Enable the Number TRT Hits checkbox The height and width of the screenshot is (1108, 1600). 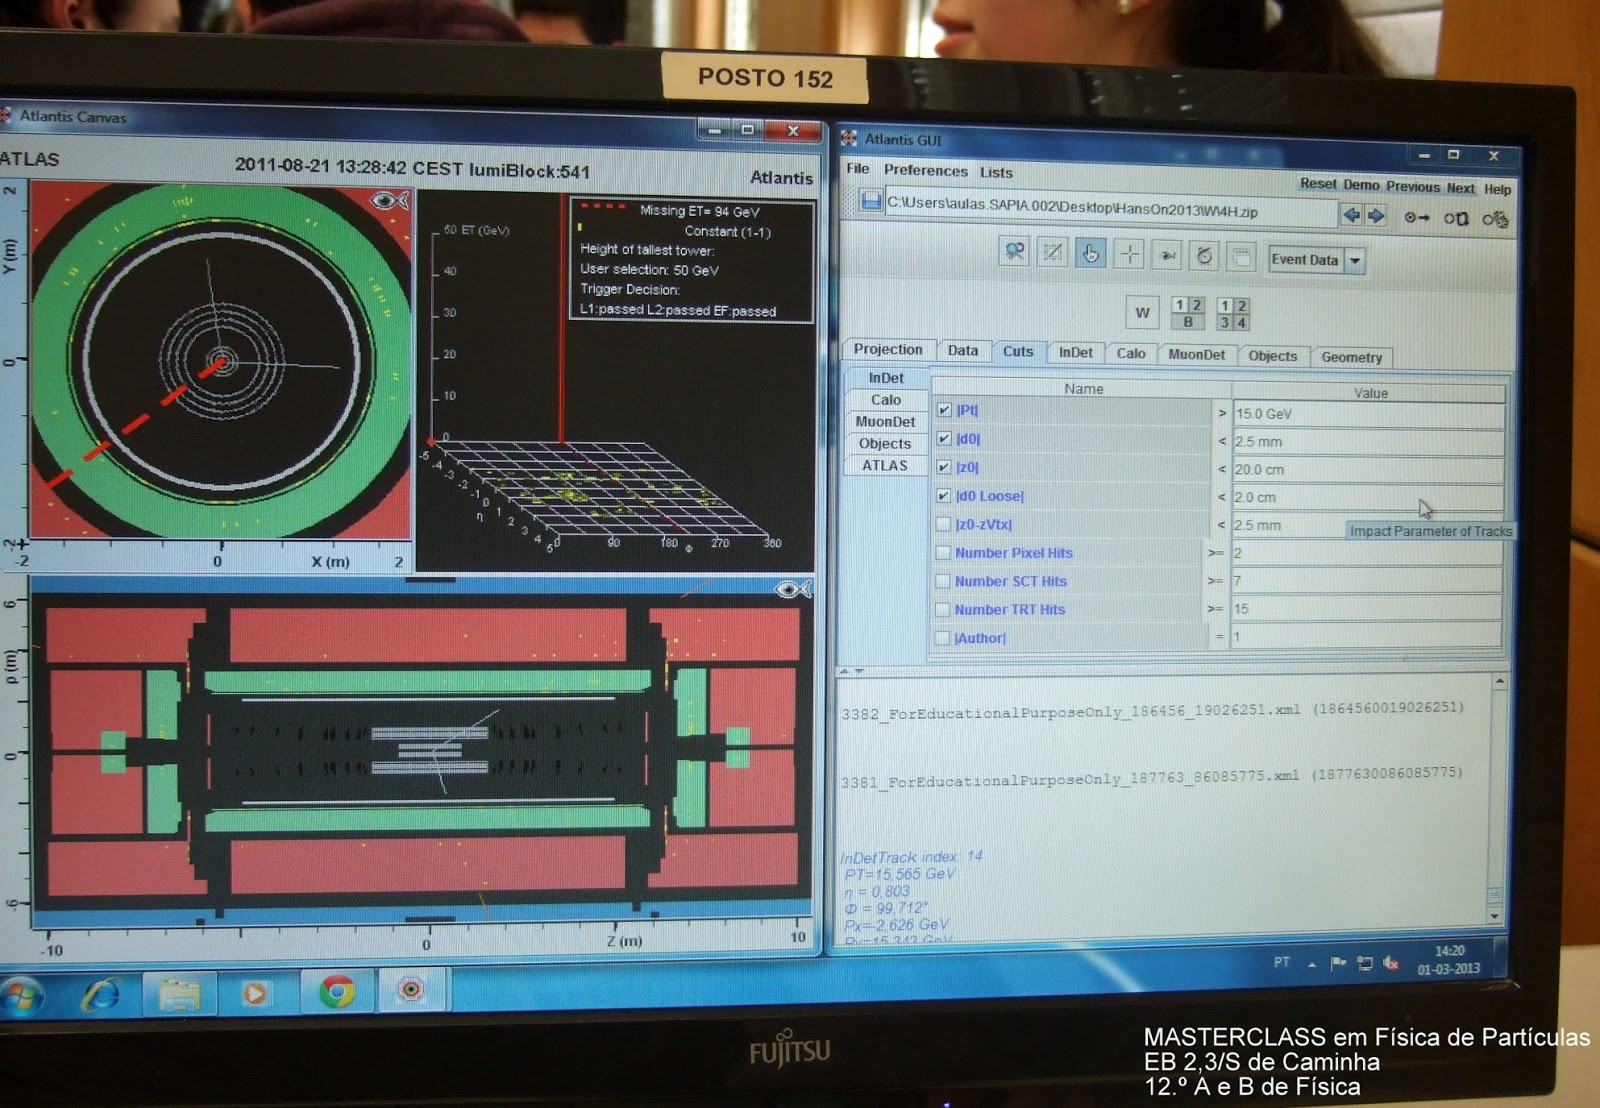point(942,609)
